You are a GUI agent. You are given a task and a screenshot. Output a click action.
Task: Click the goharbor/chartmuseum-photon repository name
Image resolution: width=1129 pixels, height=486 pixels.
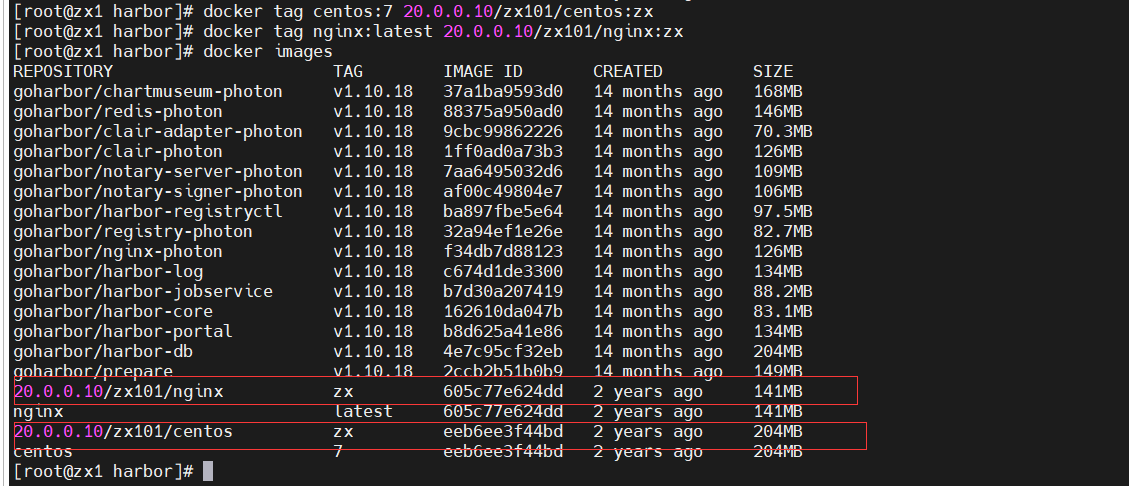[x=148, y=92]
